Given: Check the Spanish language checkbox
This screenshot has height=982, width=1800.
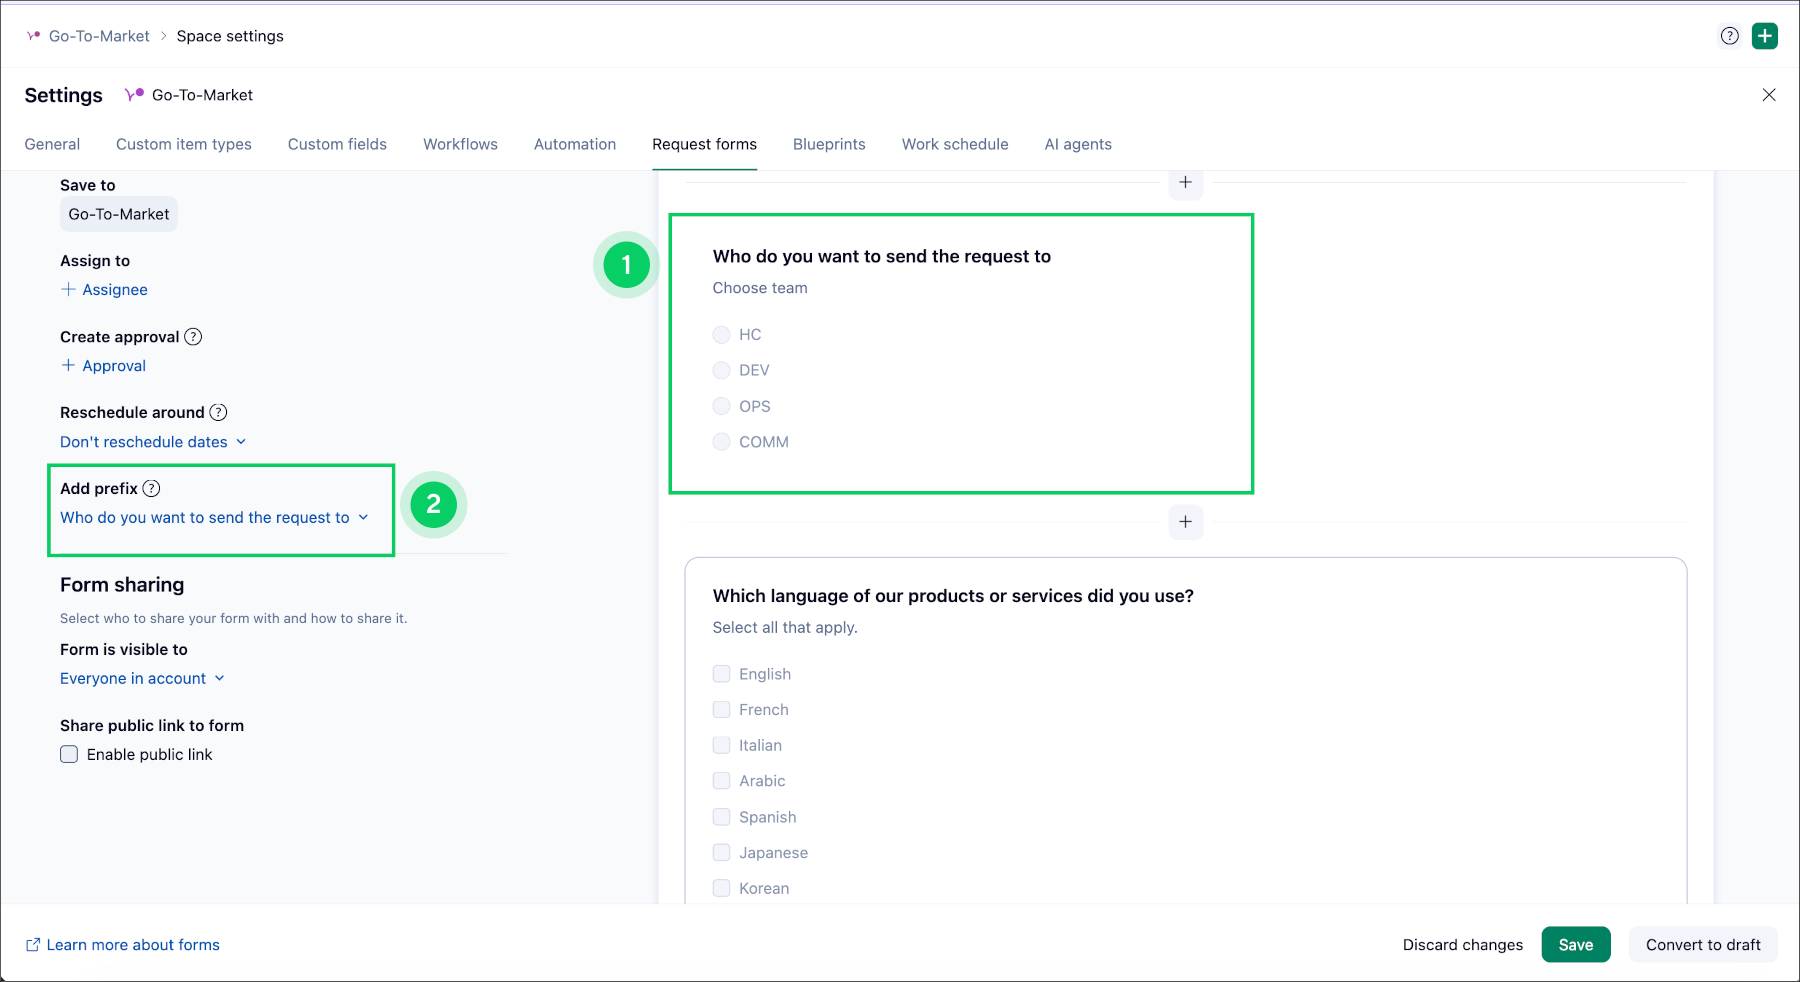Looking at the screenshot, I should click(x=721, y=816).
